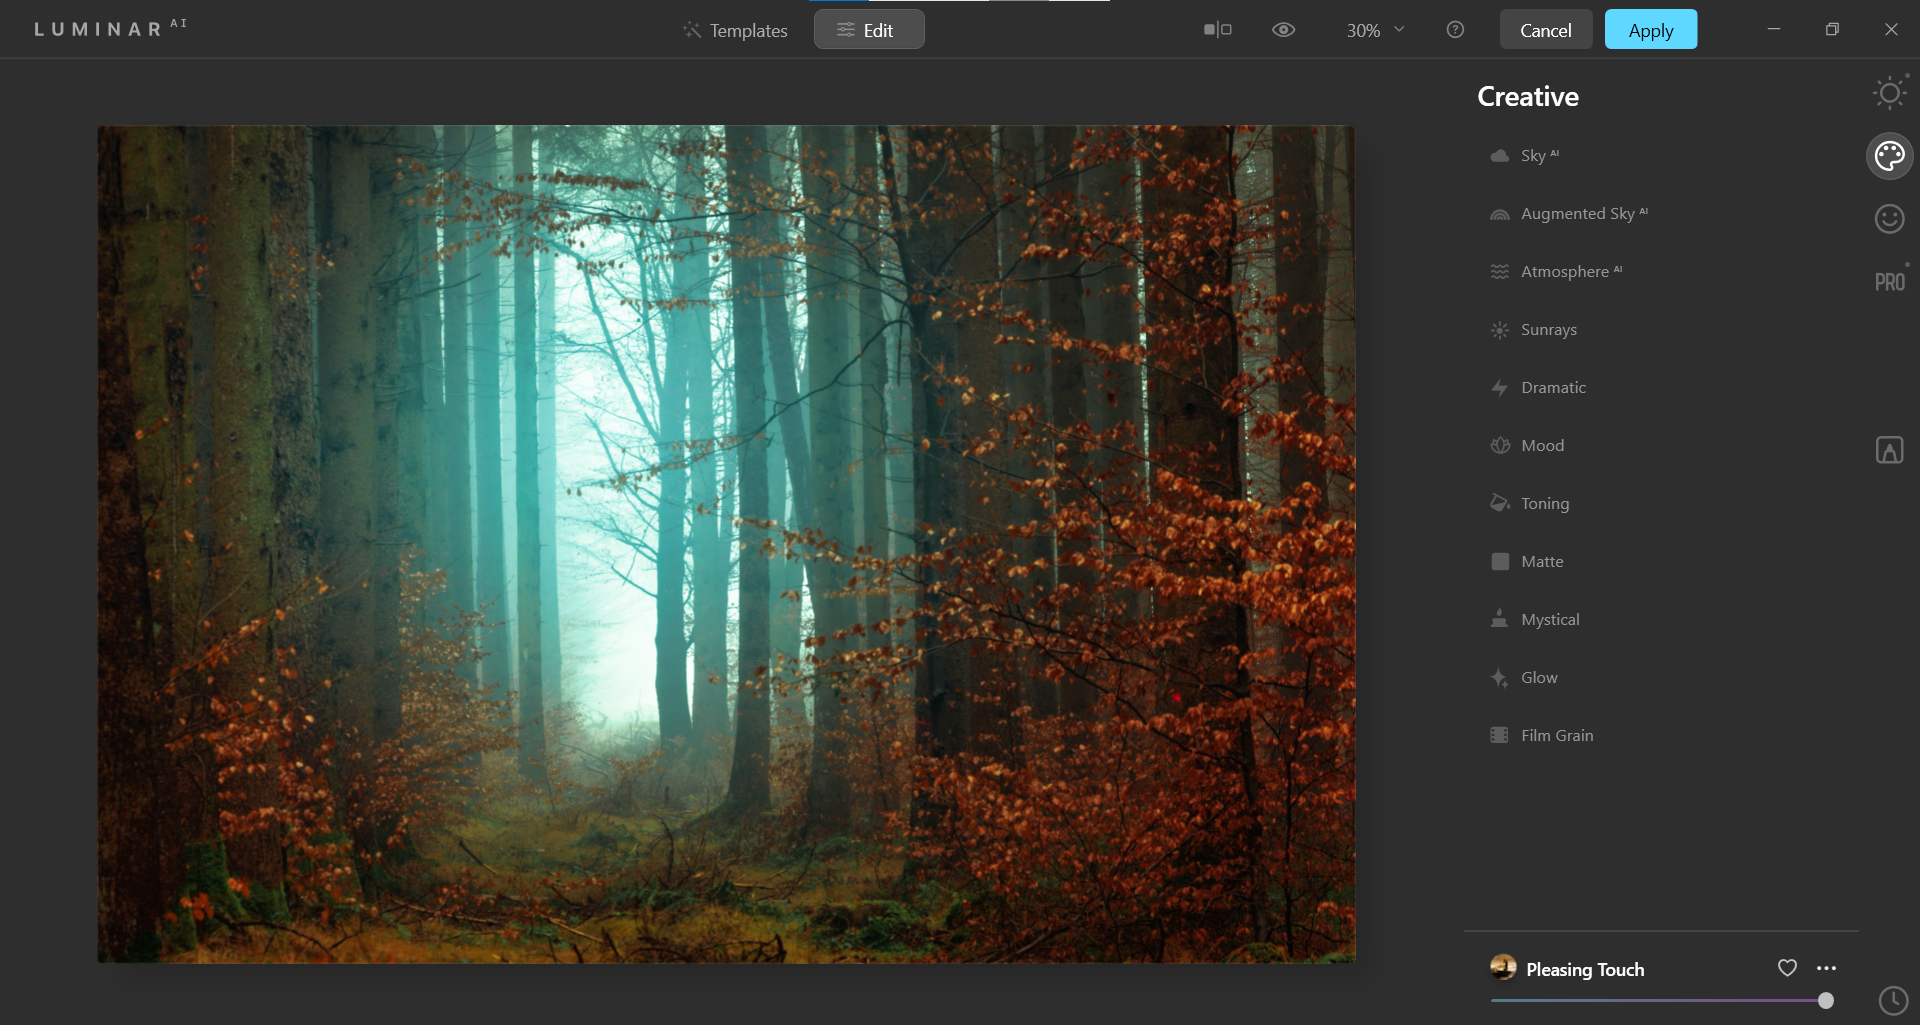This screenshot has width=1920, height=1025.
Task: Close the Luminar AI window
Action: [1891, 29]
